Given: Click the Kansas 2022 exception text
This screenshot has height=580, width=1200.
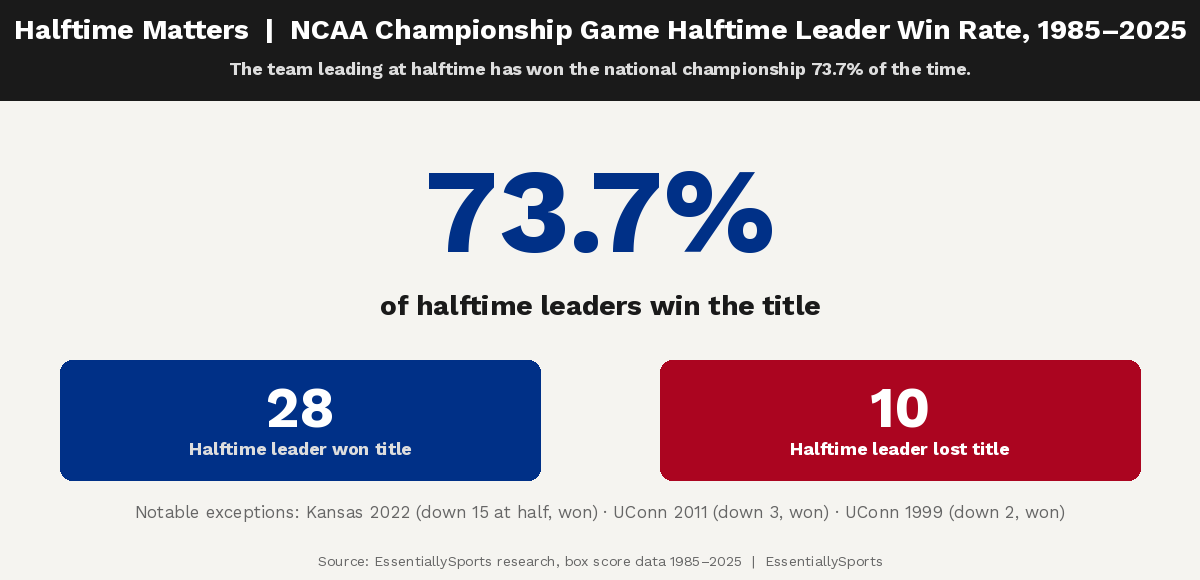Looking at the screenshot, I should [452, 512].
